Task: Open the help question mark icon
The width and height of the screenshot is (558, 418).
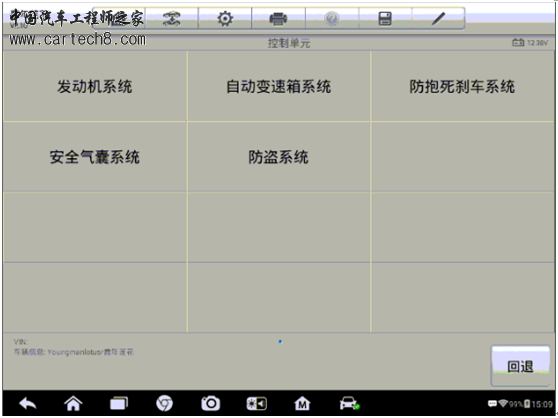Action: click(x=332, y=18)
